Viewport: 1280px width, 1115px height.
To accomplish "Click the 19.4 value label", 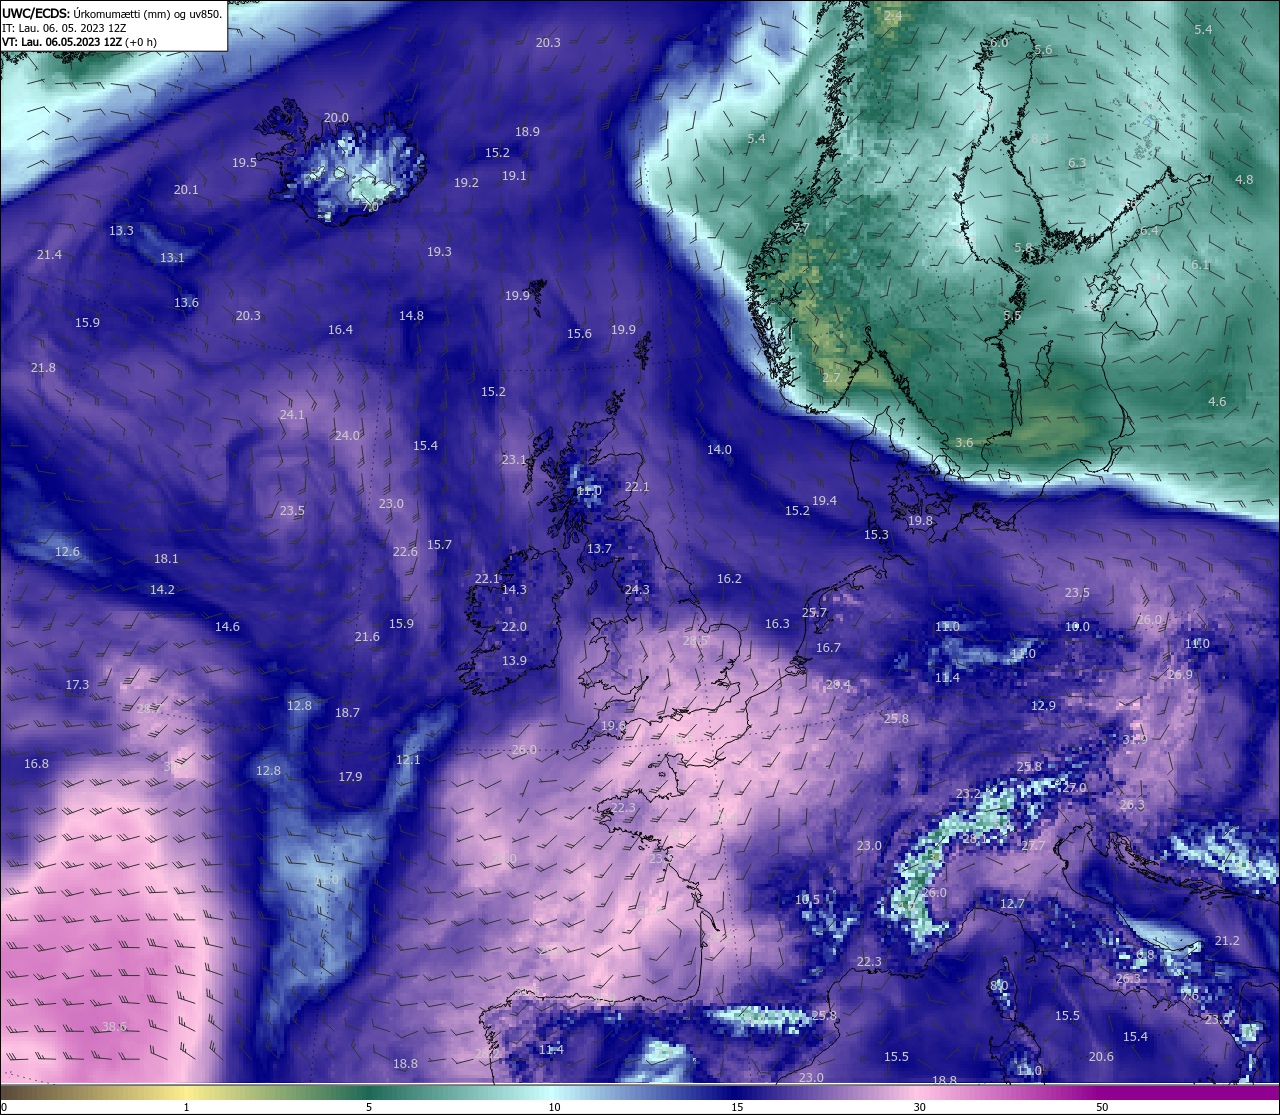I will 824,500.
